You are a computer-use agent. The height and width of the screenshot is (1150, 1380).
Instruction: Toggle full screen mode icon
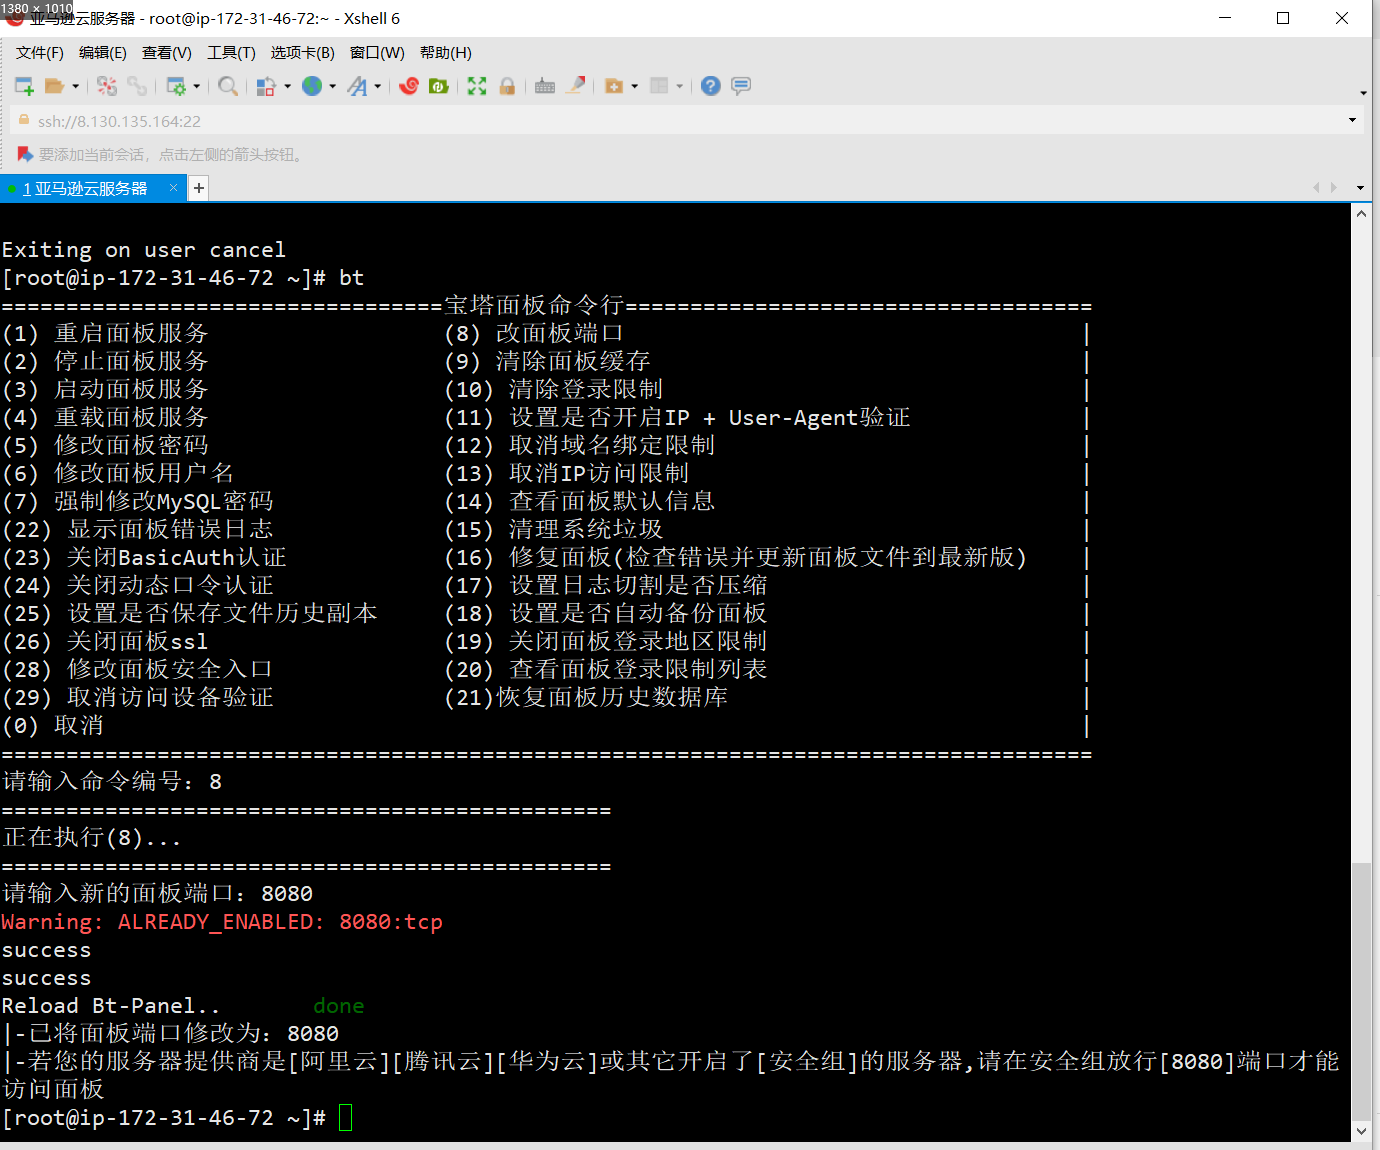[x=477, y=86]
